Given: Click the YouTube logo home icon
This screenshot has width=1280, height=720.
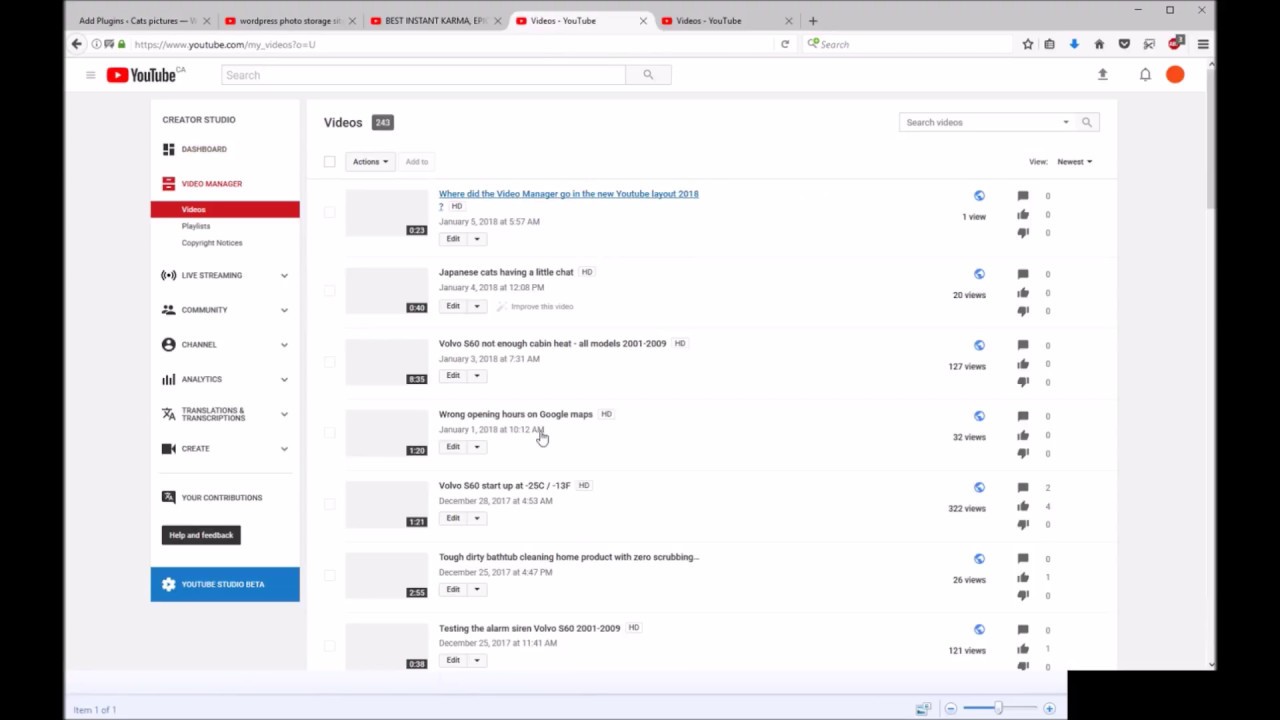Looking at the screenshot, I should tap(142, 75).
